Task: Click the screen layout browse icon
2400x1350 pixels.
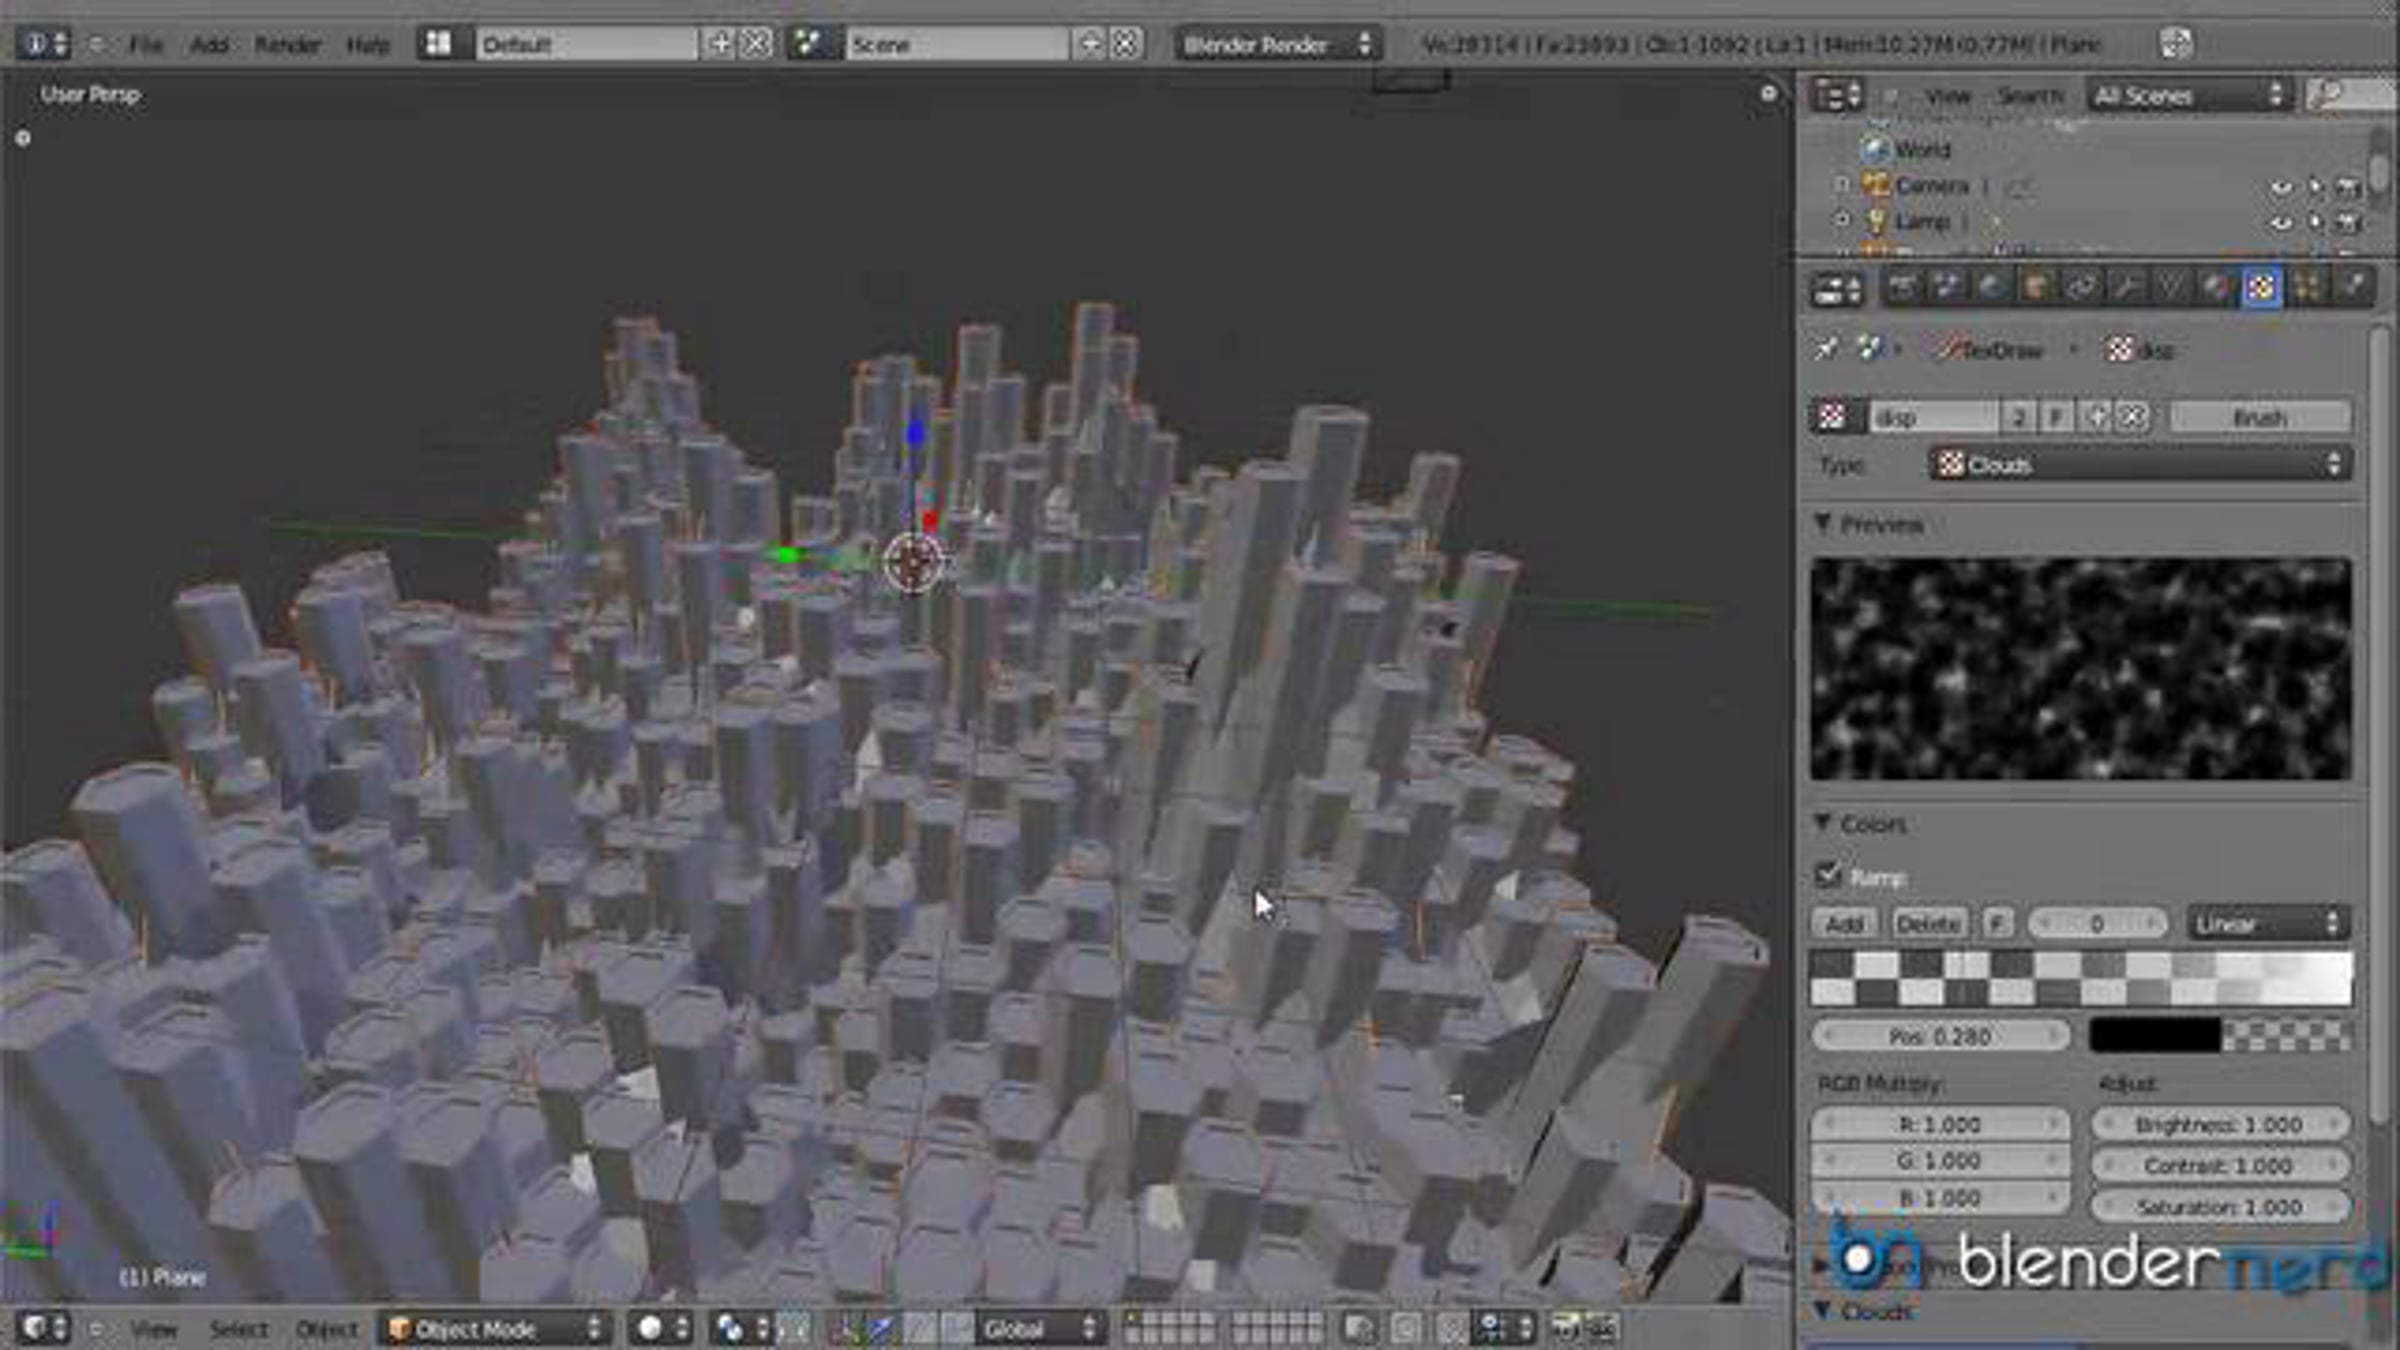Action: 438,44
